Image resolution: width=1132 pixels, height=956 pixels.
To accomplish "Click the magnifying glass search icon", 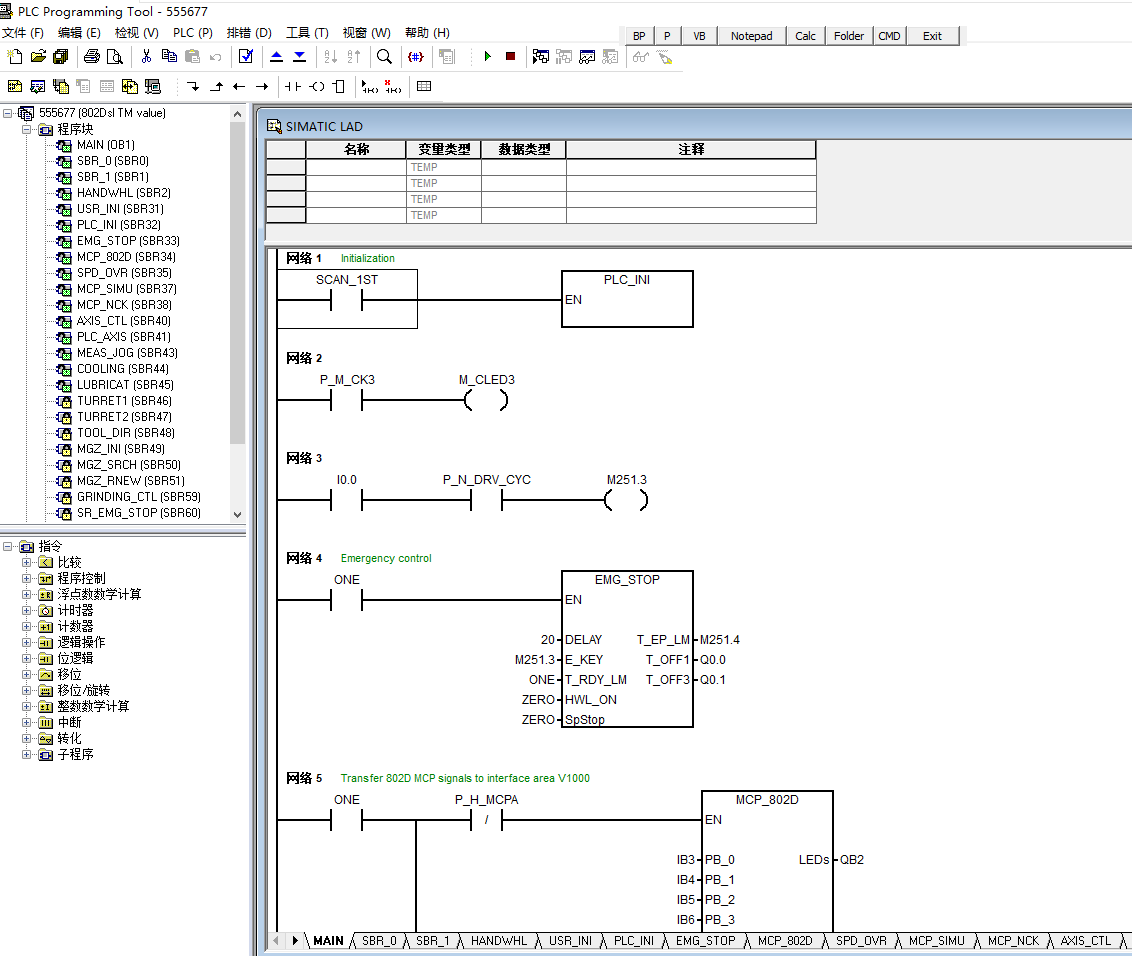I will tap(384, 57).
